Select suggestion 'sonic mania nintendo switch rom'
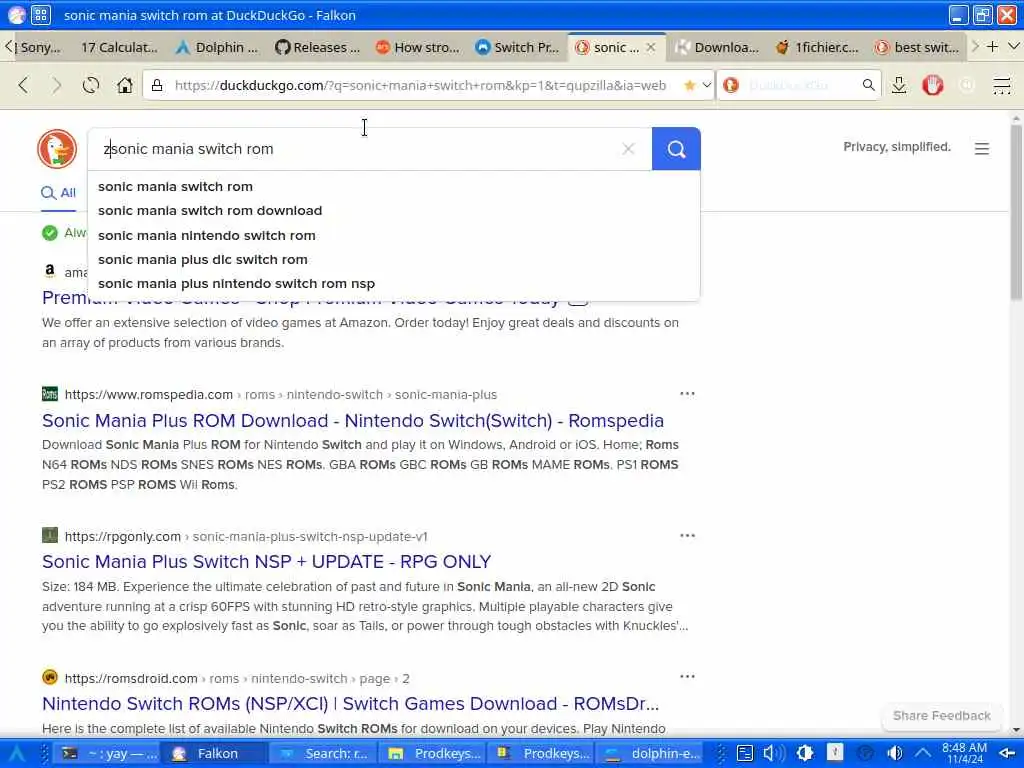Image resolution: width=1024 pixels, height=768 pixels. [394, 235]
